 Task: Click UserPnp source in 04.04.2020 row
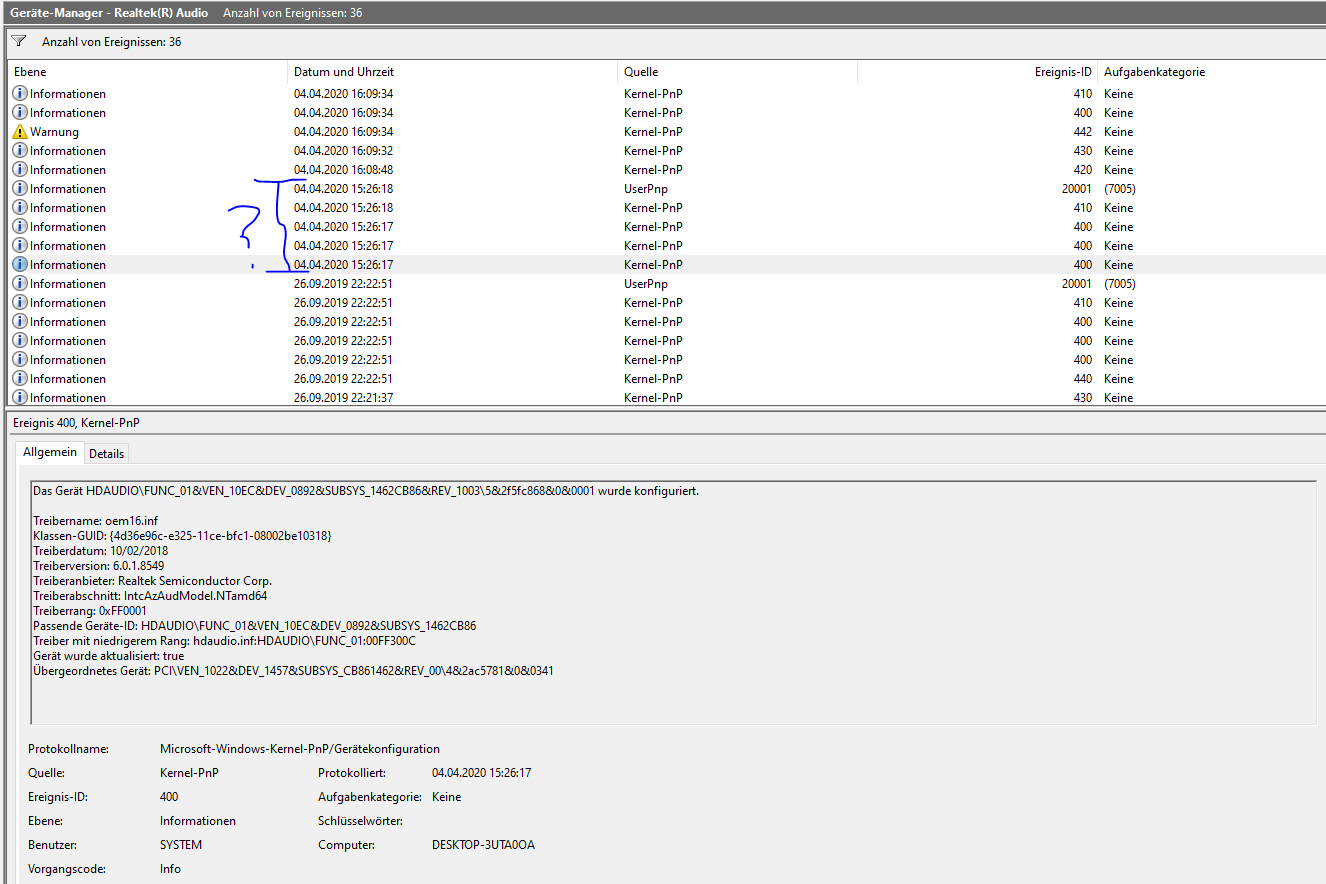[x=646, y=189]
